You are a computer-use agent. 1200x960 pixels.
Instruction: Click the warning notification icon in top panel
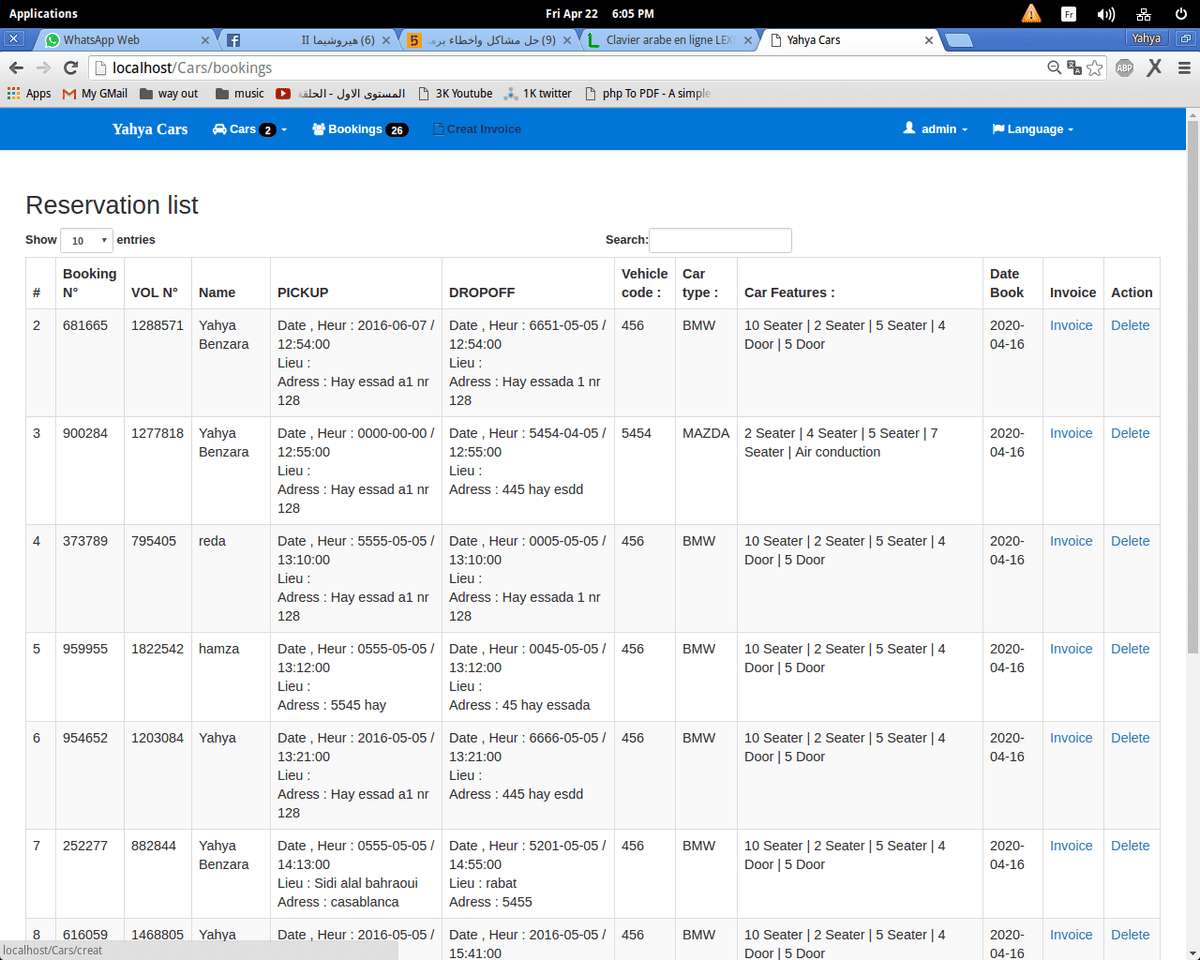point(1031,14)
